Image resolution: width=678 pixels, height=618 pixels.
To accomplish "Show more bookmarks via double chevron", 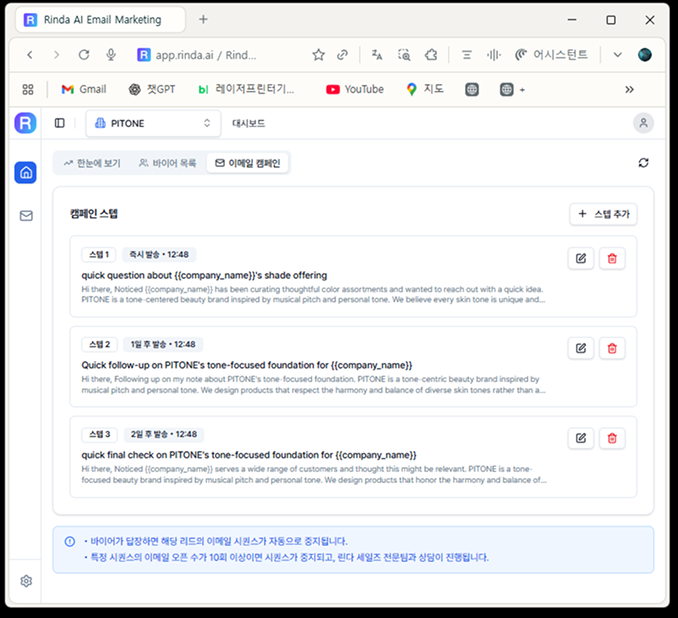I will 629,90.
